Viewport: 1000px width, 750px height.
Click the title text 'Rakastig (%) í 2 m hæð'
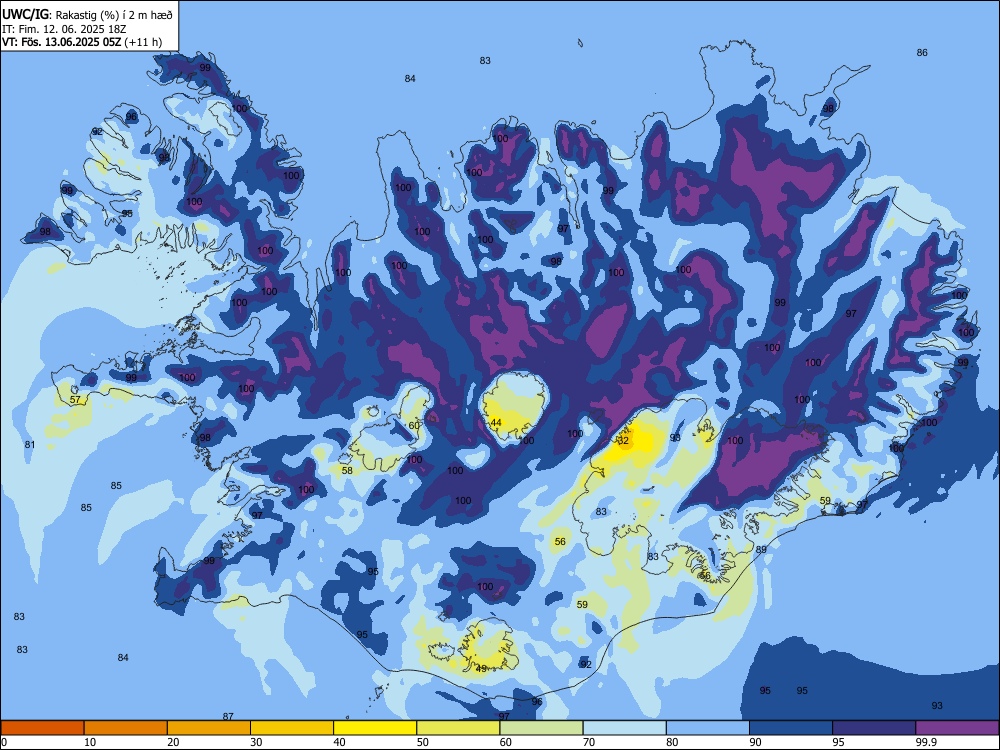coord(114,14)
